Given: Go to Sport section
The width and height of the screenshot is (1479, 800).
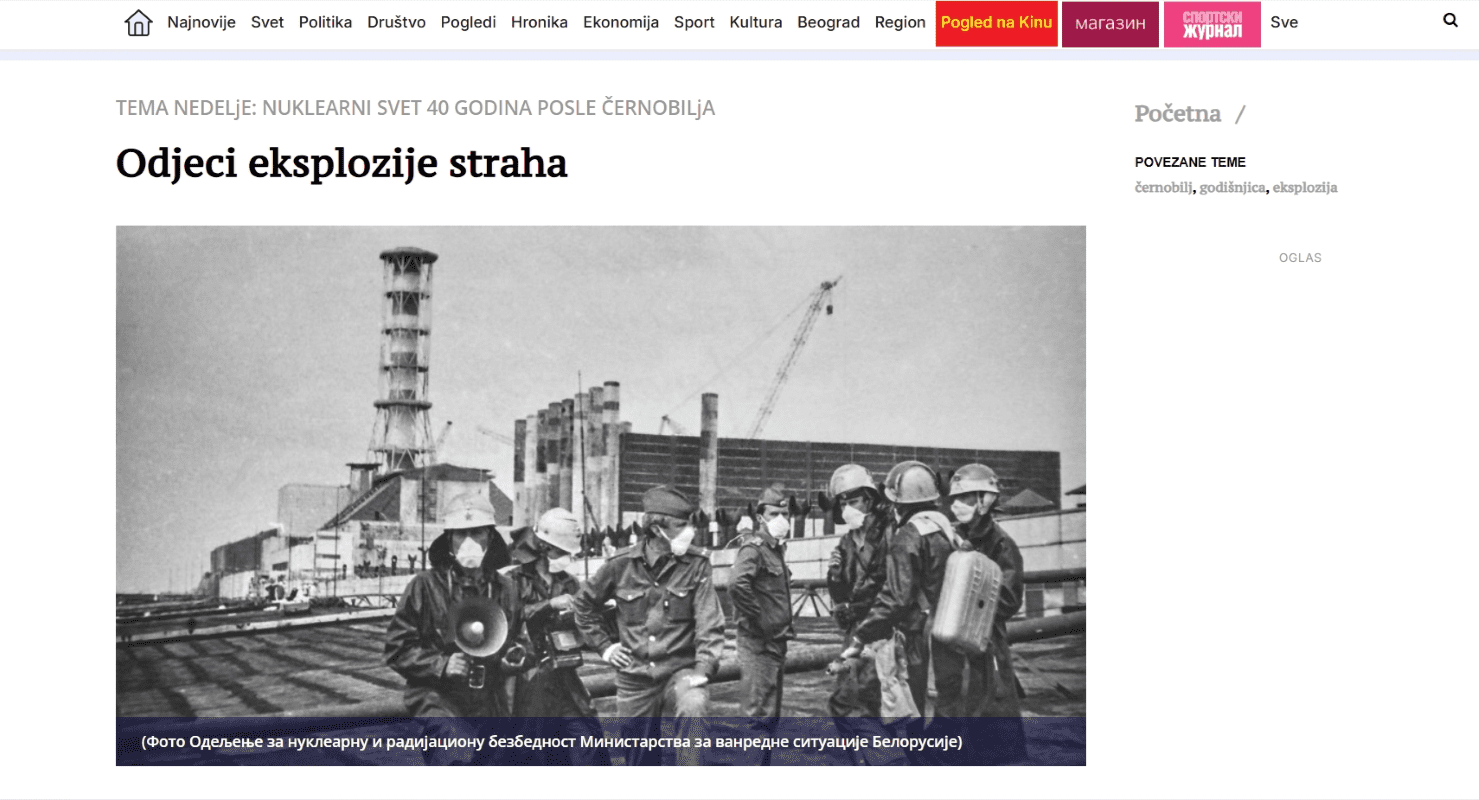Looking at the screenshot, I should 694,22.
